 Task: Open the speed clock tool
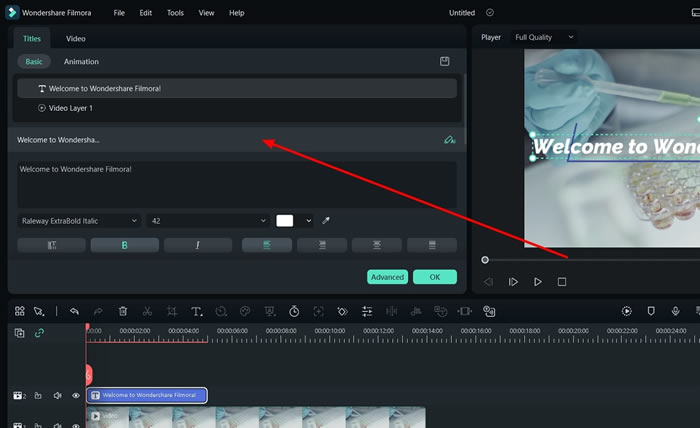click(x=221, y=311)
